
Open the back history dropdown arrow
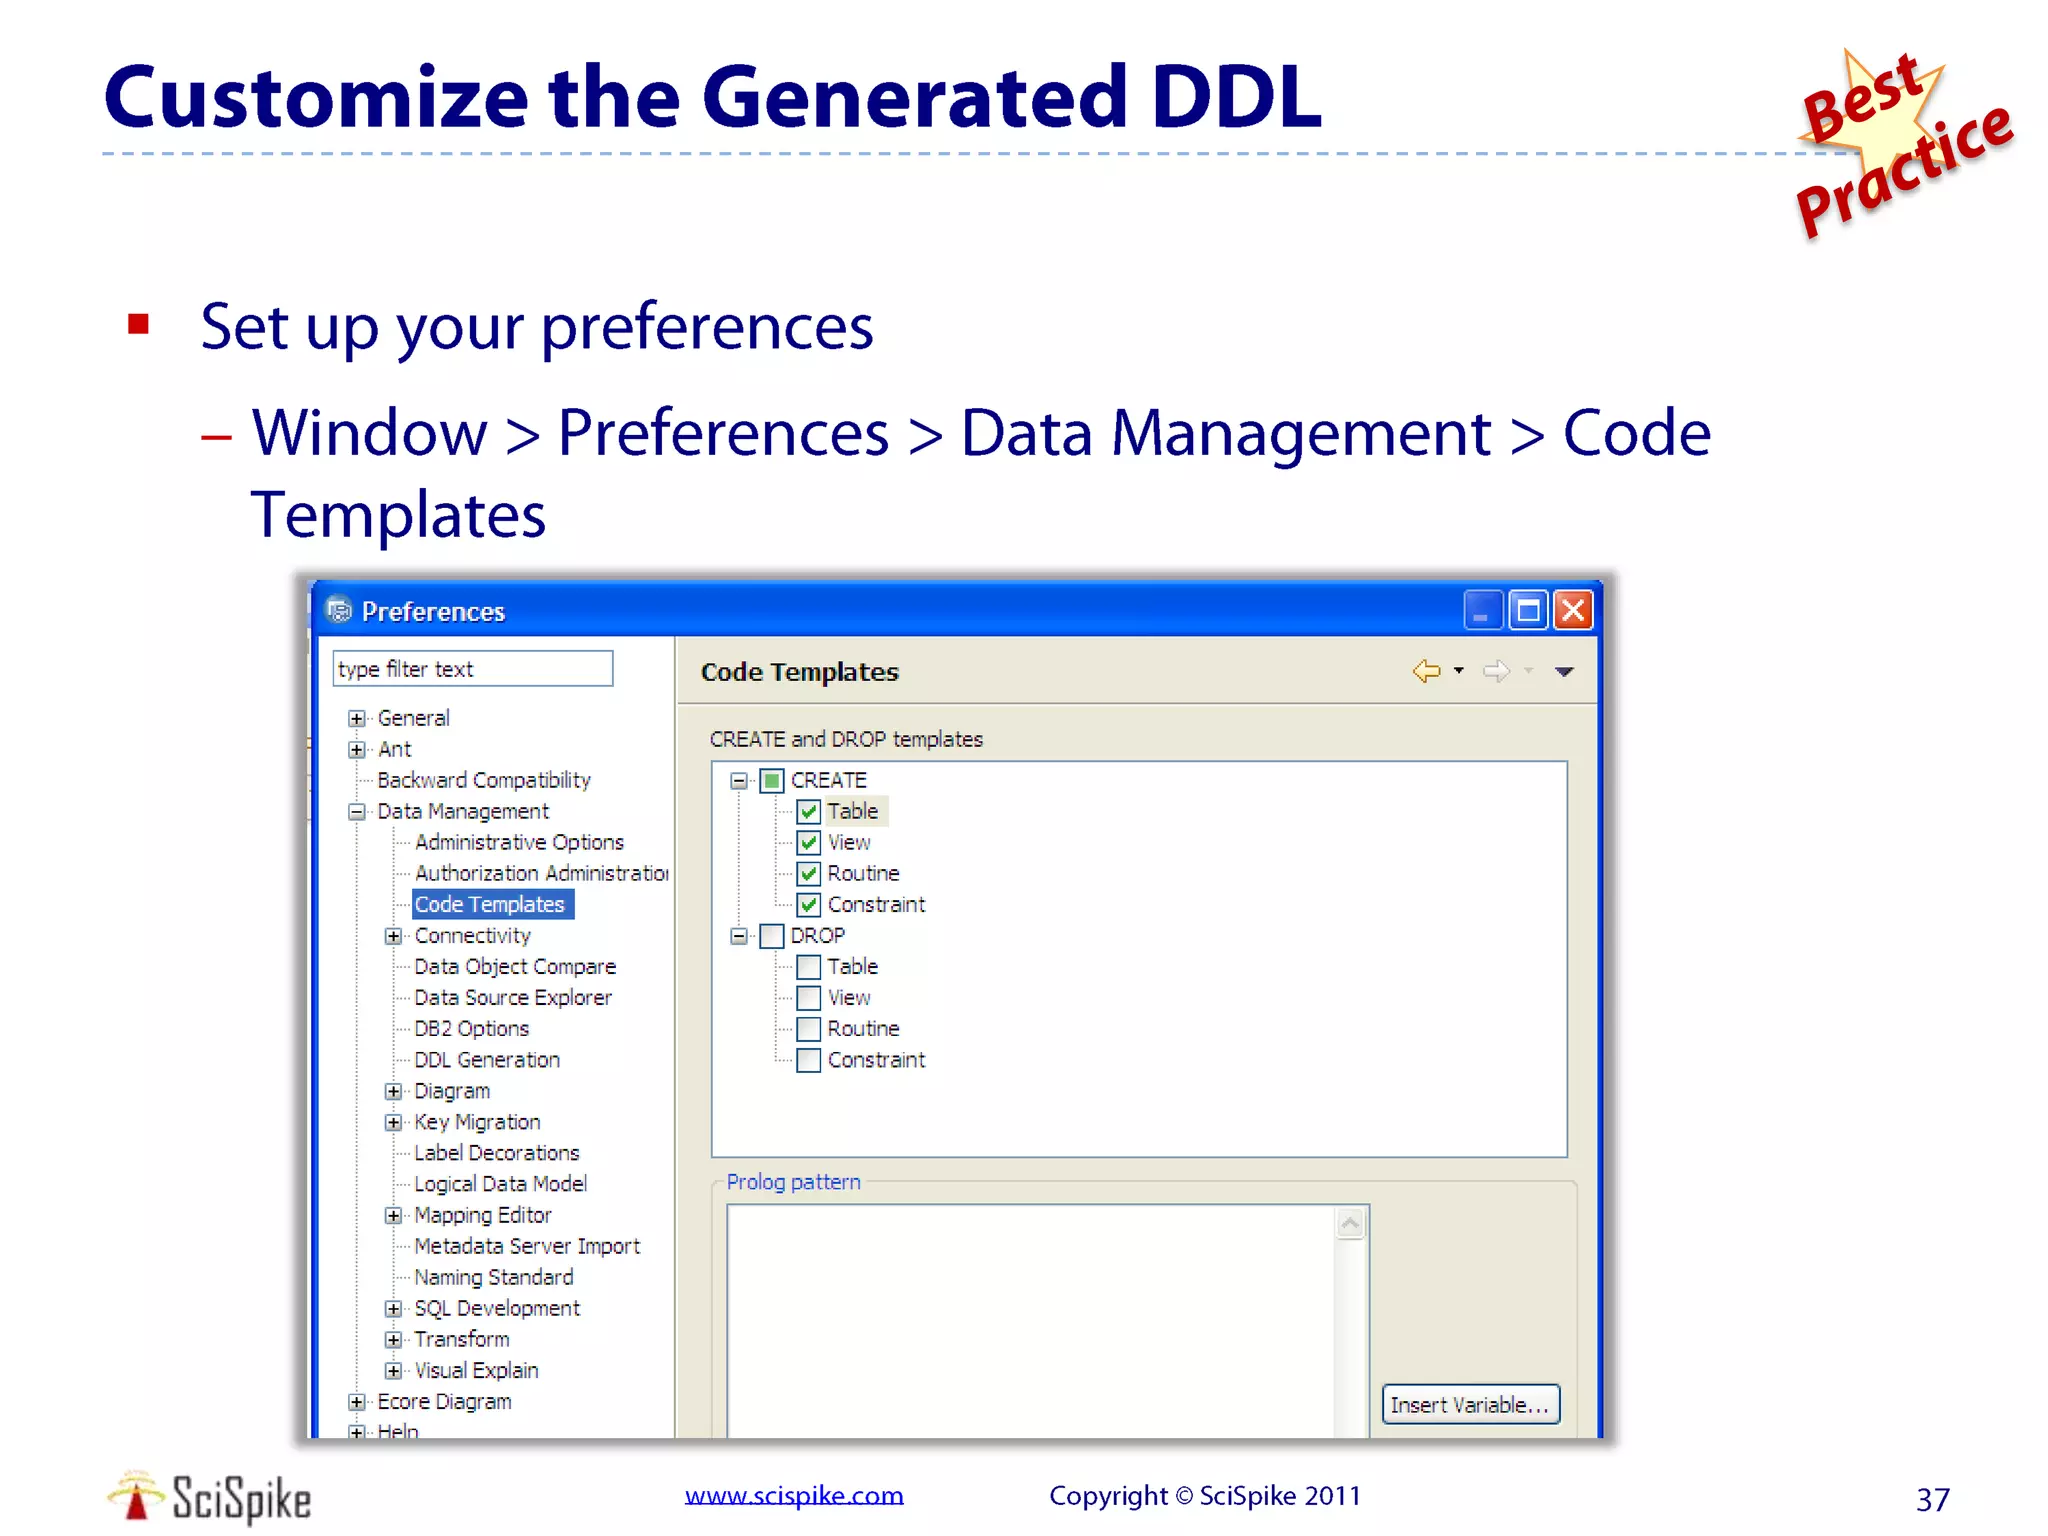click(x=1459, y=671)
